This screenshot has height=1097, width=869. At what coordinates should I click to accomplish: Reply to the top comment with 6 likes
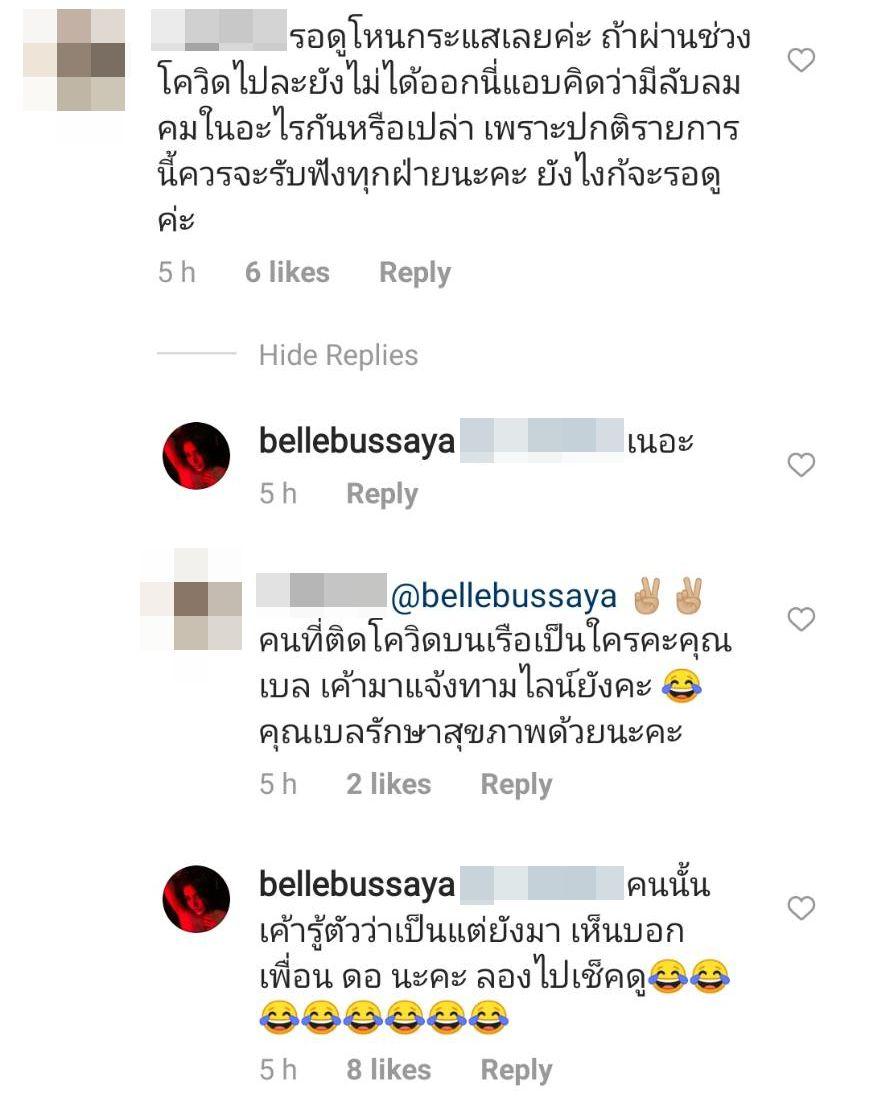pyautogui.click(x=415, y=273)
